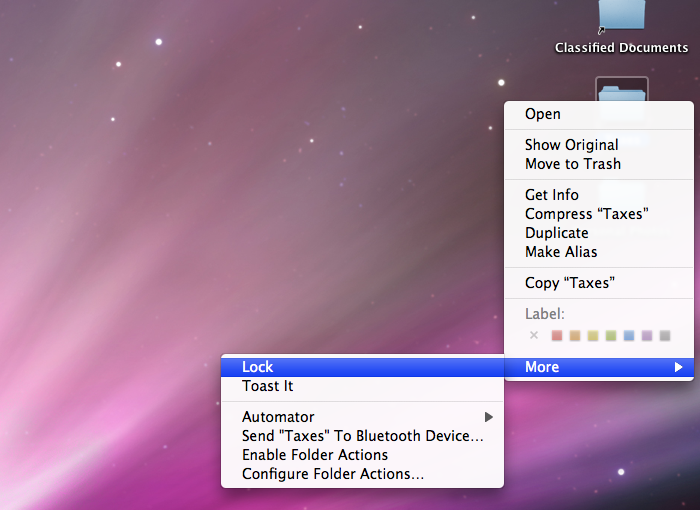The image size is (700, 510).
Task: Apply the orange label color
Action: tap(575, 336)
